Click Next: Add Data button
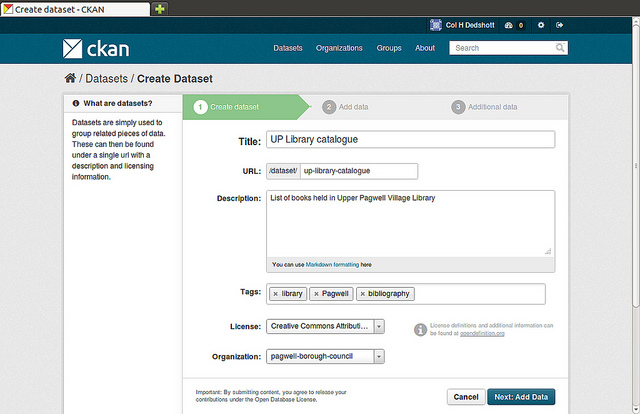Image resolution: width=640 pixels, height=414 pixels. [521, 397]
